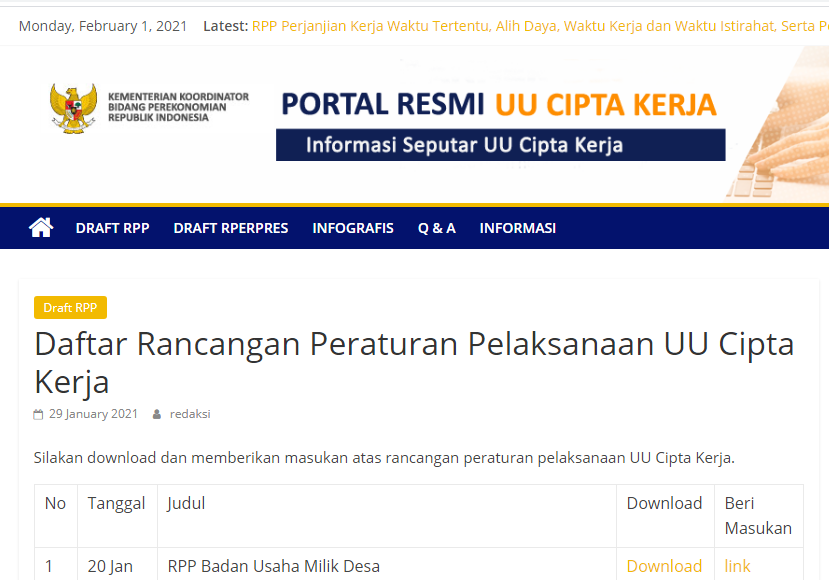
Task: Click the Portal Resmi UU Cipta Kerja banner
Action: pos(498,104)
